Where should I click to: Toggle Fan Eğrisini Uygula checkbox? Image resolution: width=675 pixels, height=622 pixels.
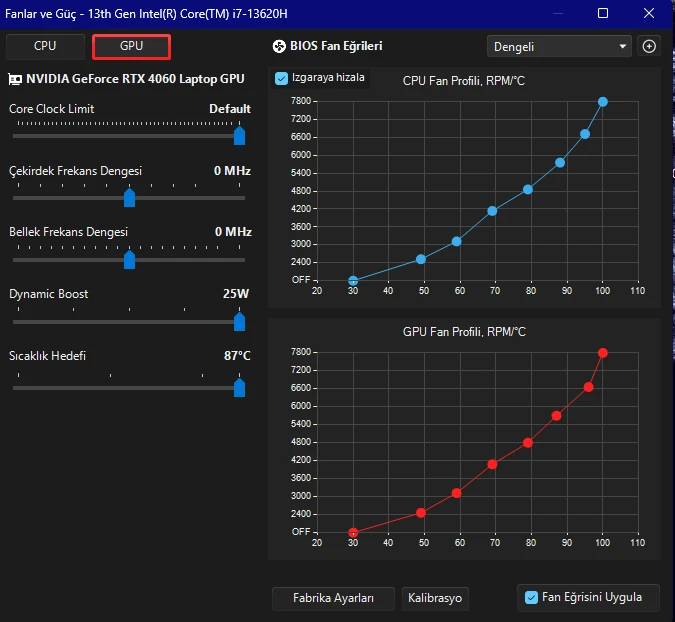click(531, 597)
